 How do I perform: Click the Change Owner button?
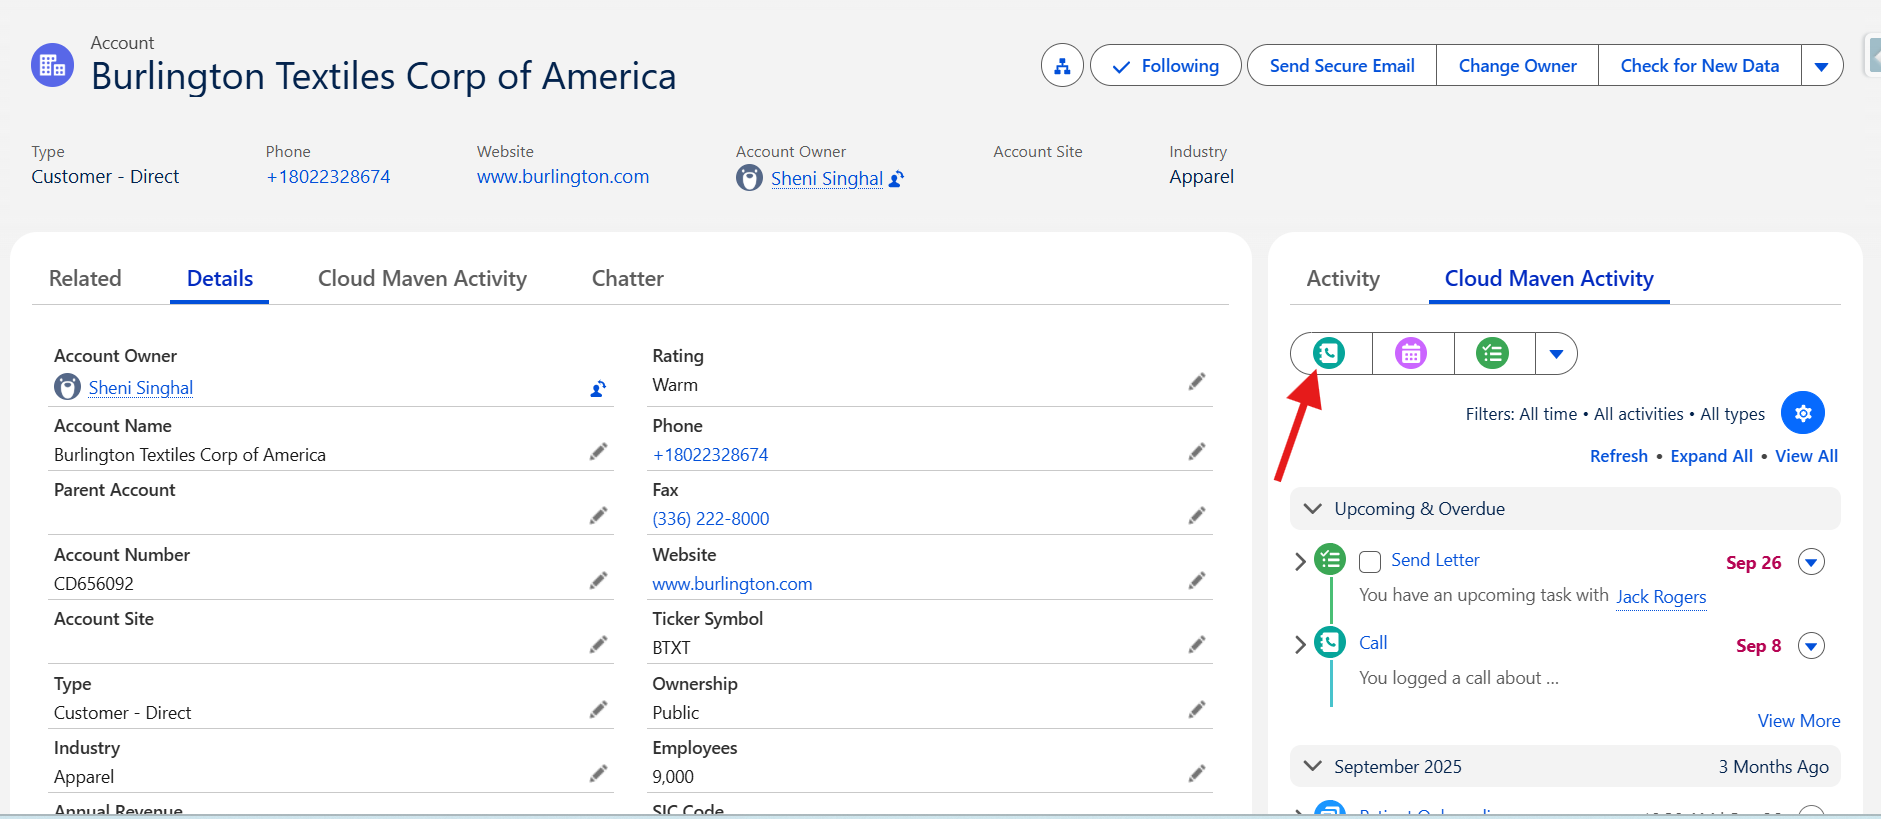[x=1518, y=66]
